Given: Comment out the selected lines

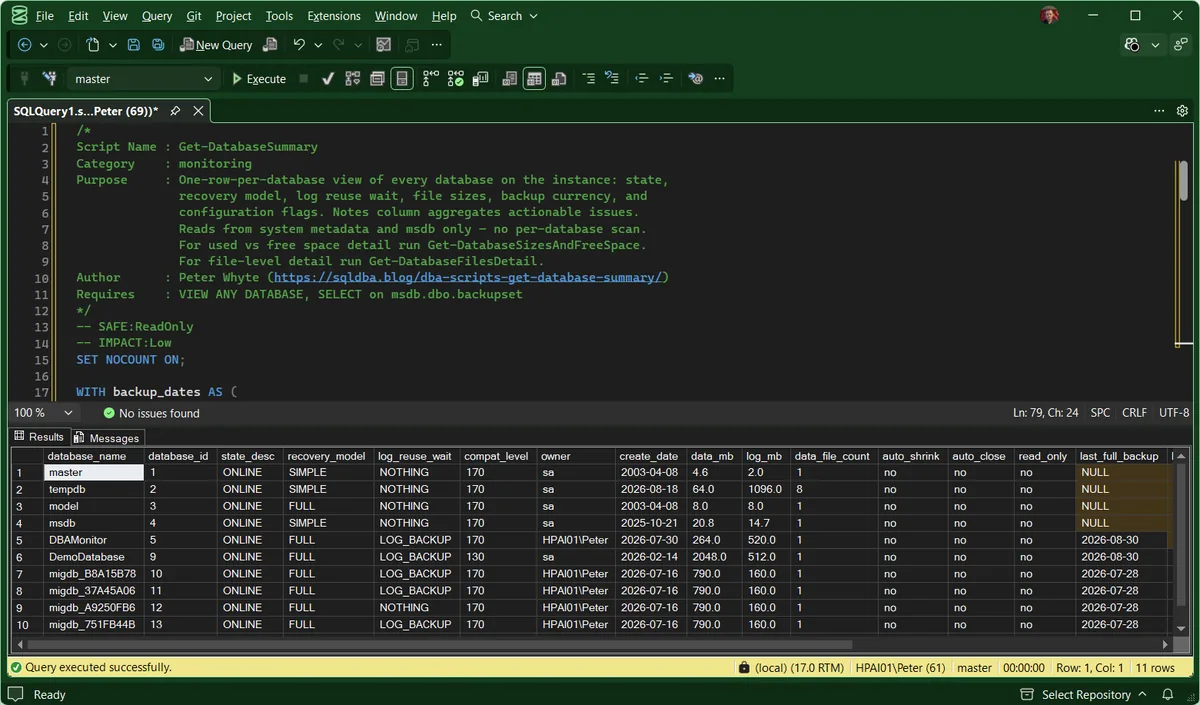Looking at the screenshot, I should [x=588, y=78].
